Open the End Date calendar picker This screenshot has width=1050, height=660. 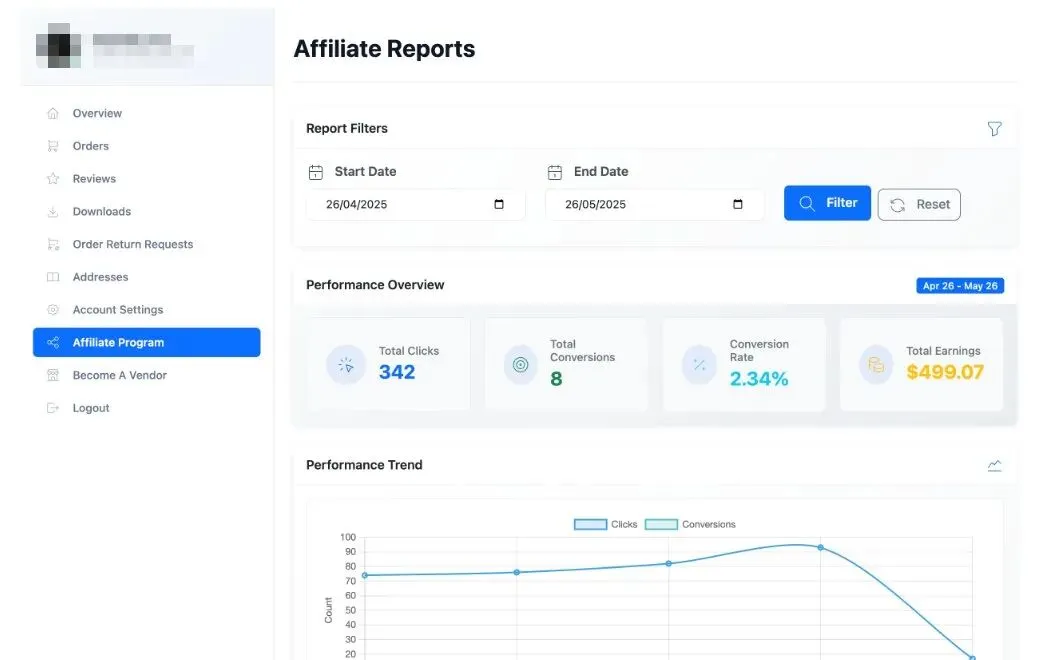pos(738,204)
